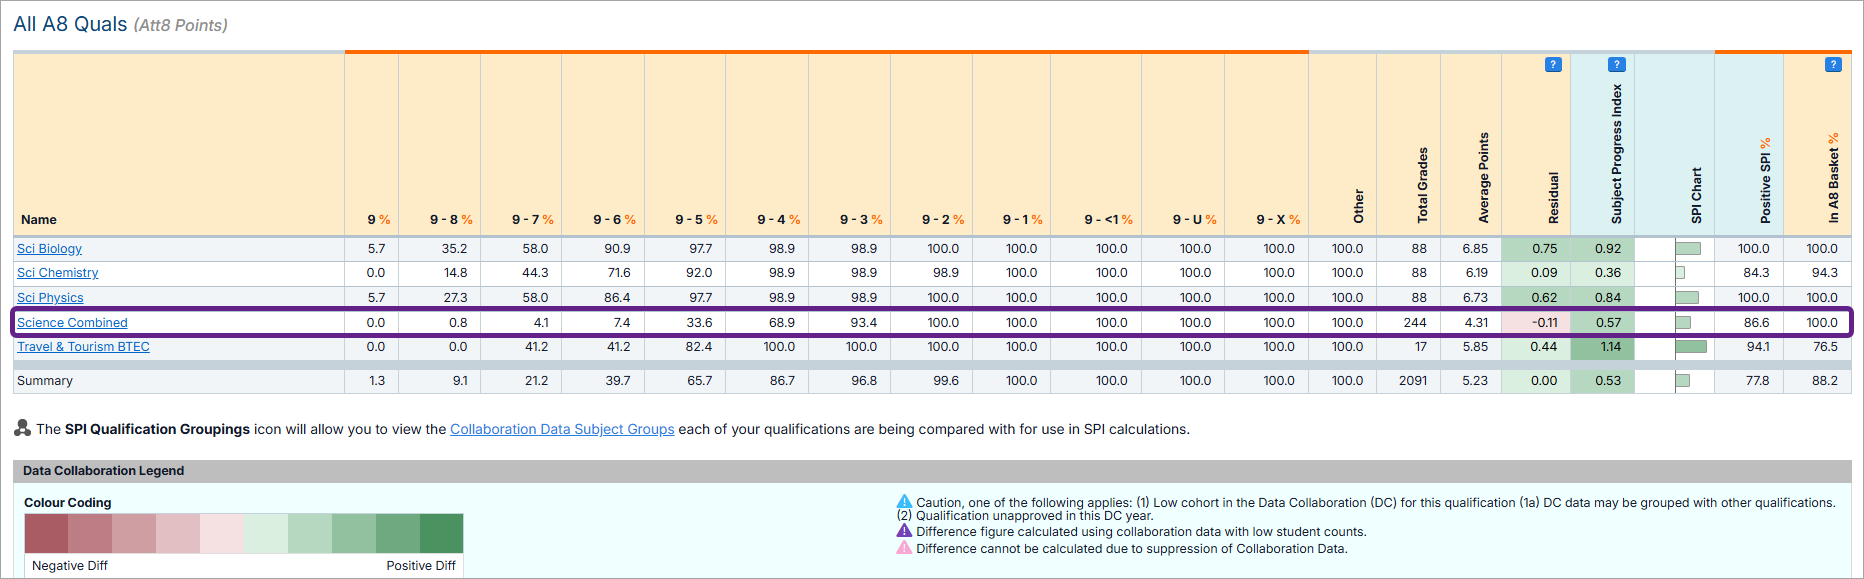Click the darkest green Positive Diff swatch
Screen dimensions: 1864x579
[x=441, y=533]
